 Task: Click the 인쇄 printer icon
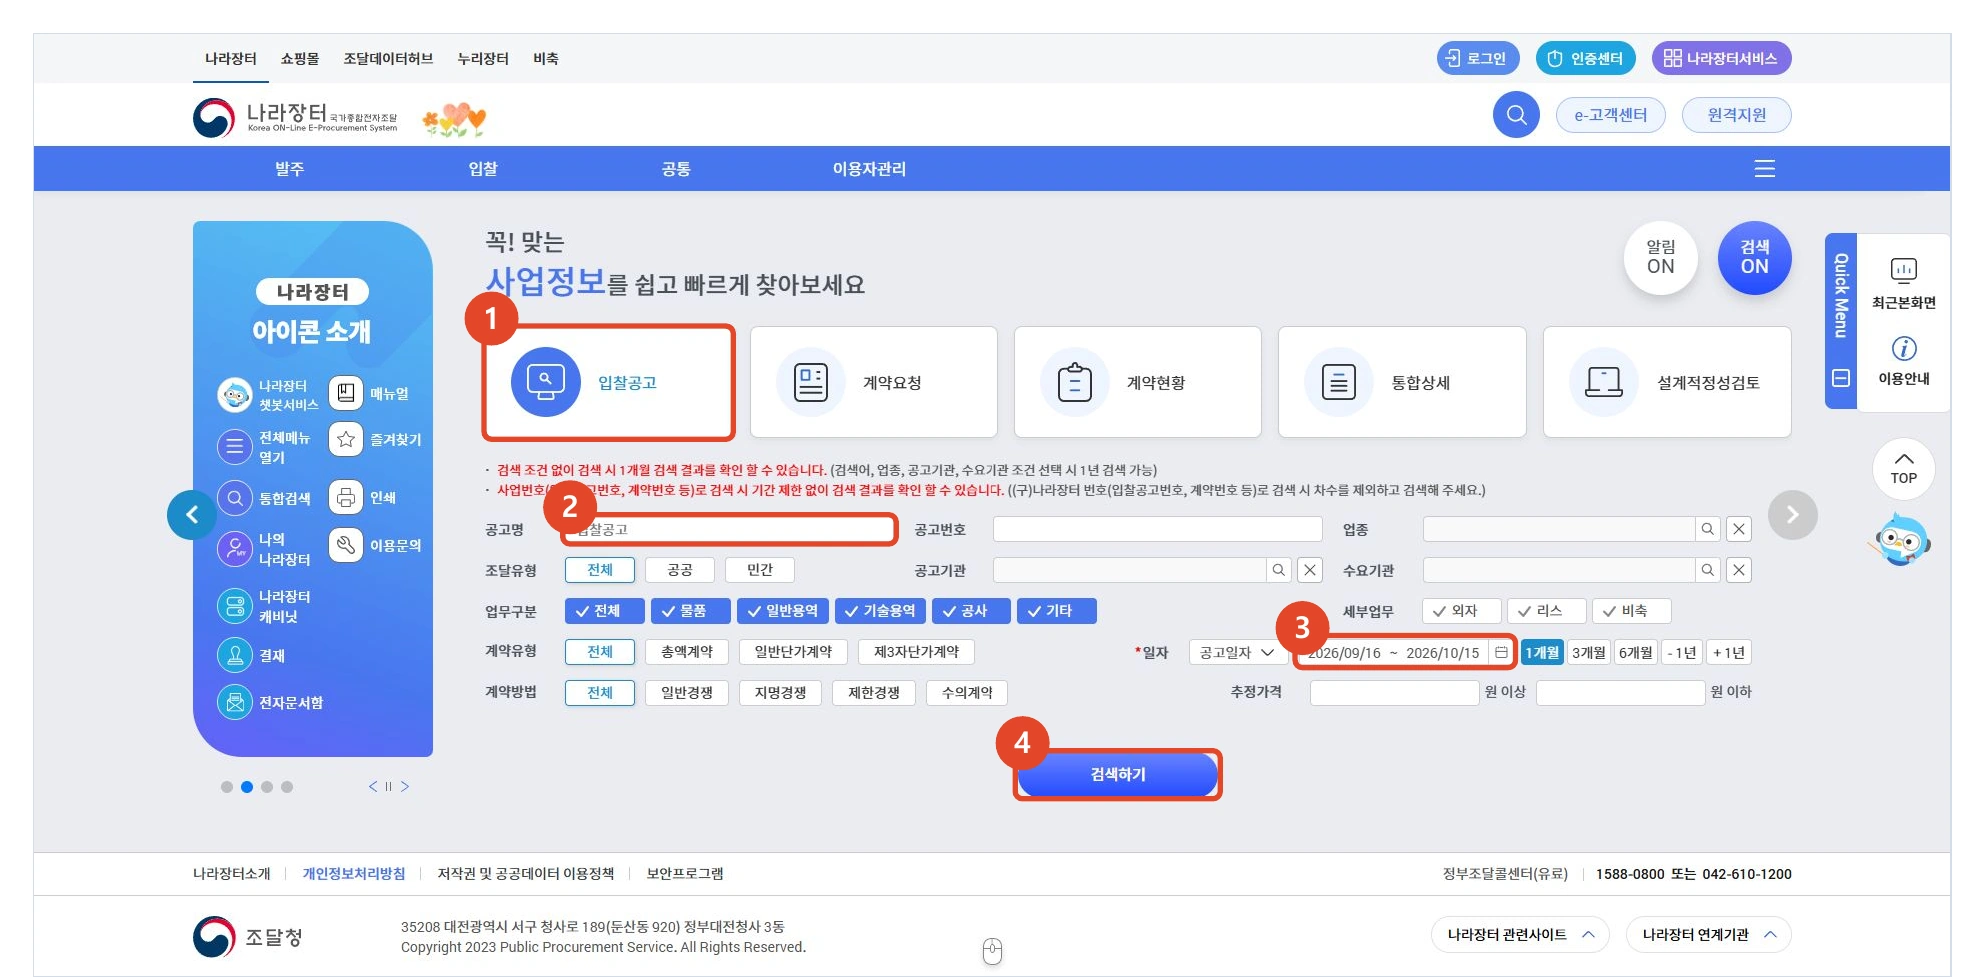(346, 497)
